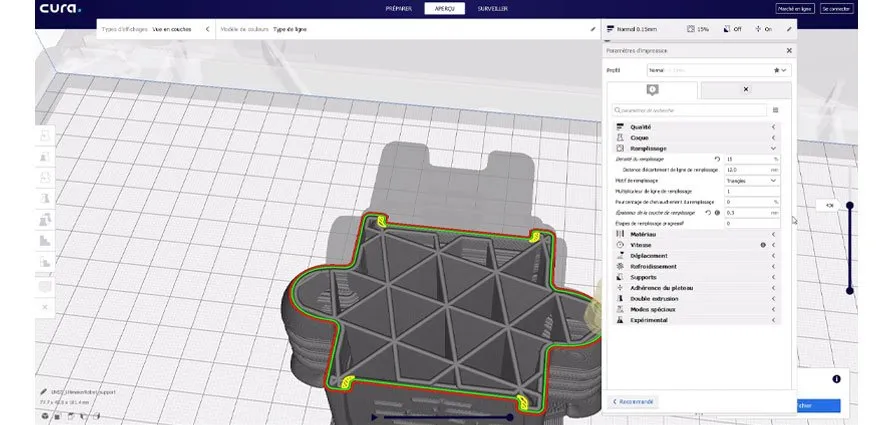This screenshot has width=893, height=425.
Task: Click the Étapes de remplissage progressif field
Action: tap(752, 223)
